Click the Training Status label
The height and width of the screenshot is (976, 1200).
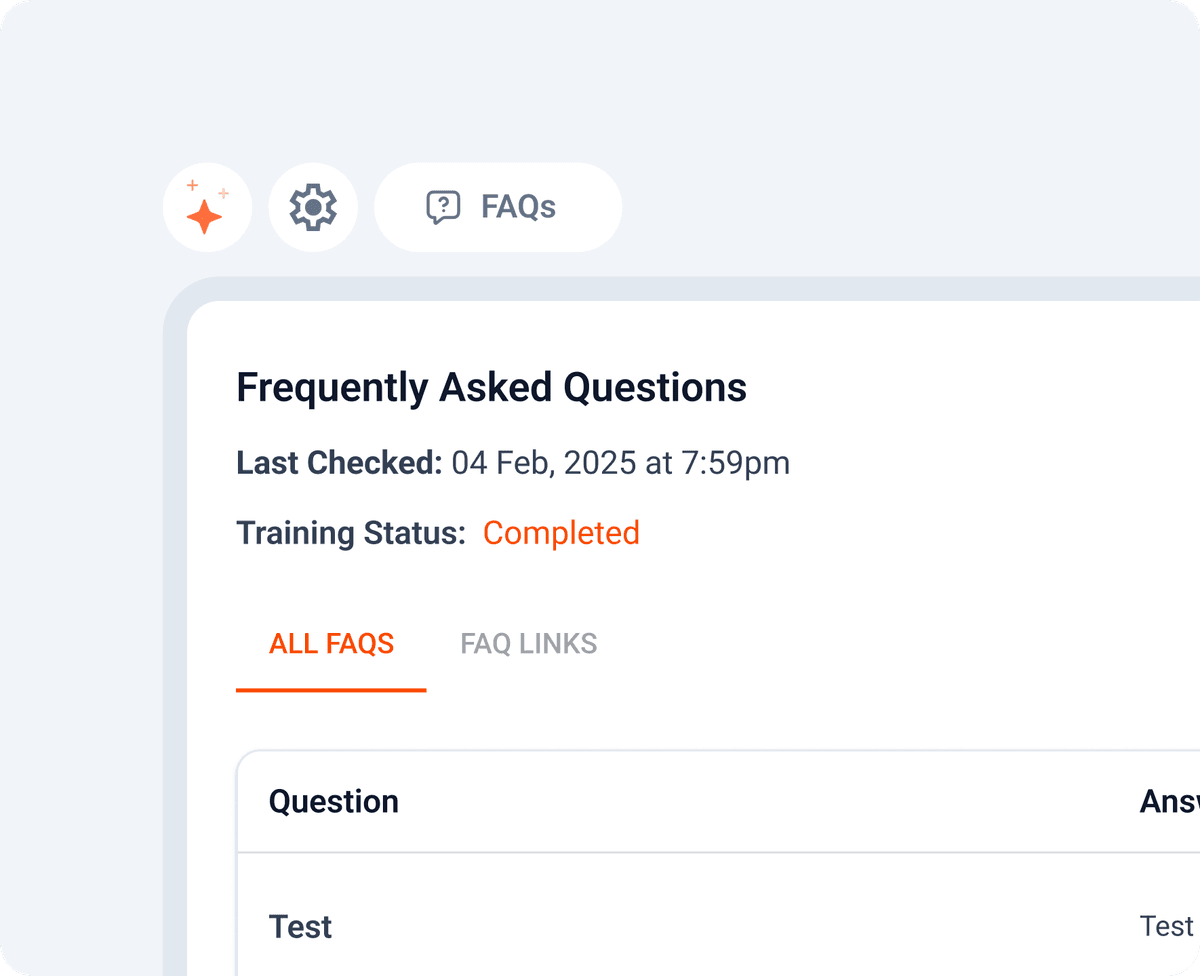click(351, 533)
